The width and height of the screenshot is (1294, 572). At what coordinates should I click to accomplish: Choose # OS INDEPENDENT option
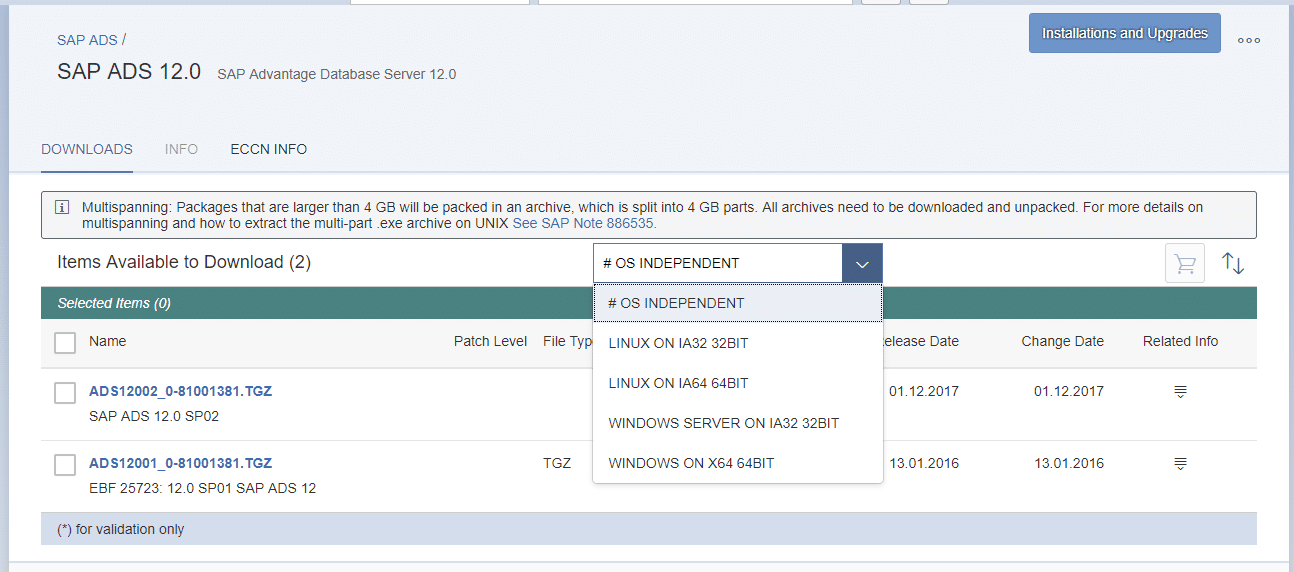[738, 303]
